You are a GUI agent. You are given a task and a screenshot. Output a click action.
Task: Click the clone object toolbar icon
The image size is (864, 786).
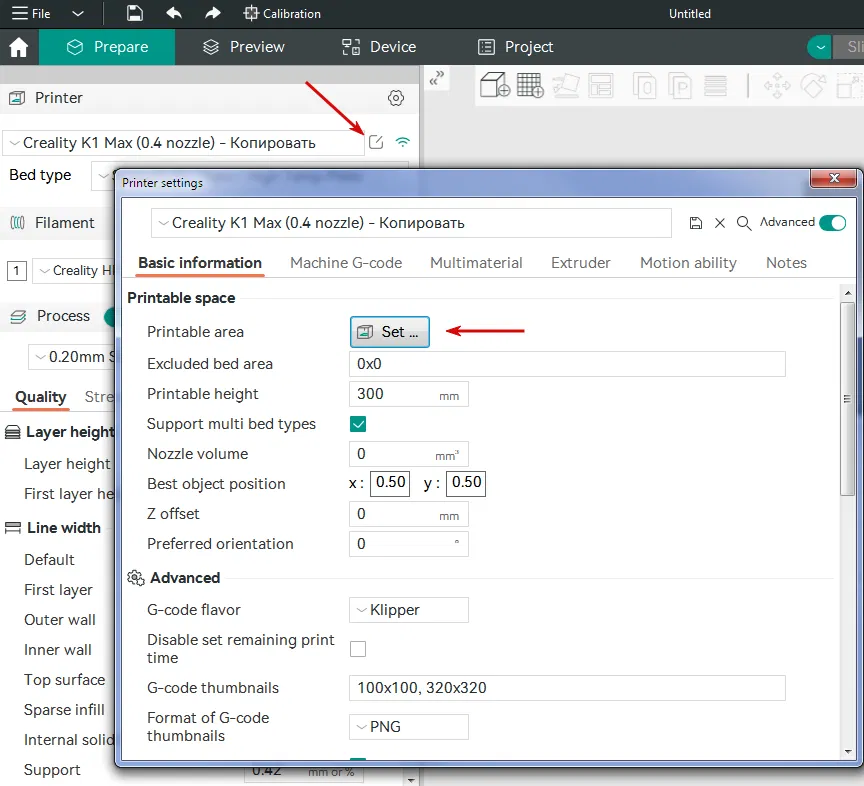644,86
